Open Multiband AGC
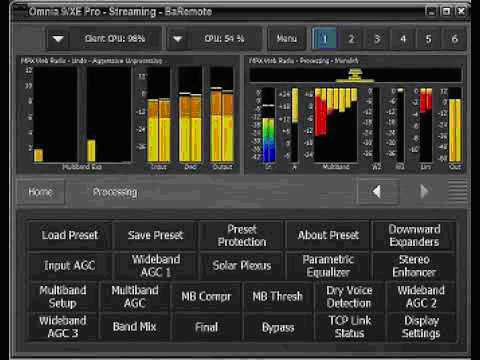The height and width of the screenshot is (360, 480). pos(135,297)
